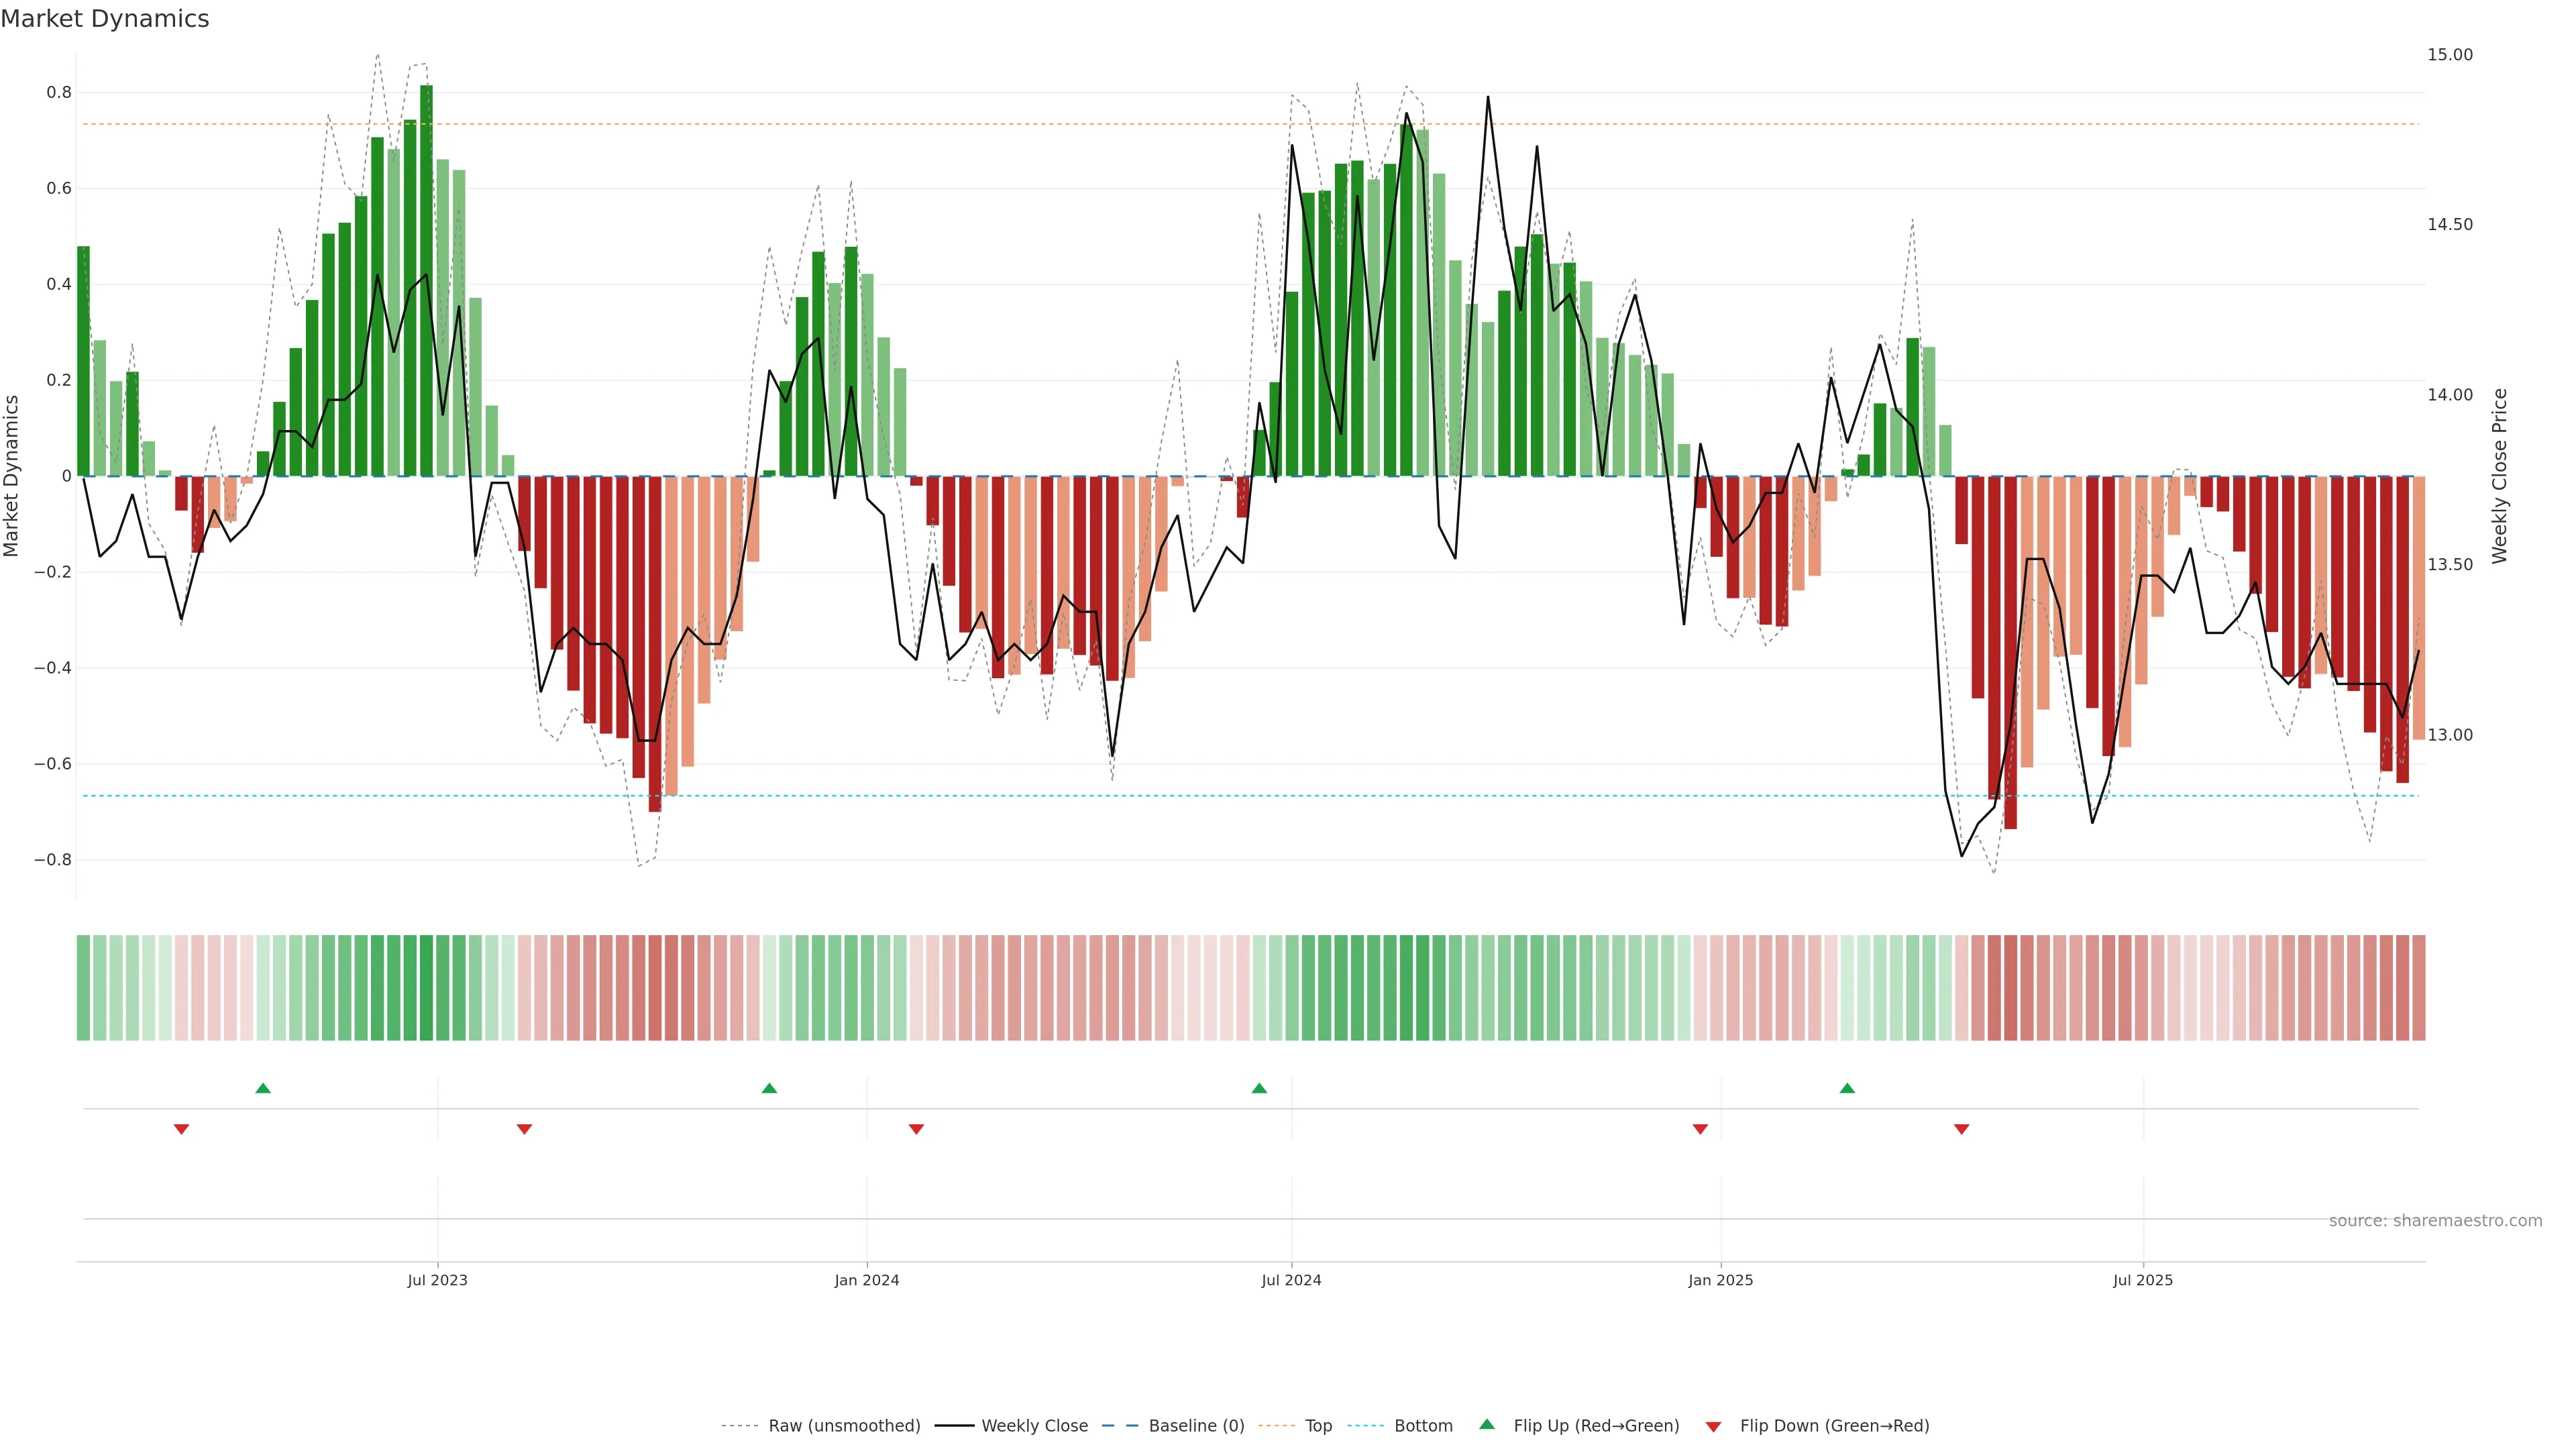The height and width of the screenshot is (1449, 2576).
Task: Click the Jul 2025 axis label
Action: pos(2143,1281)
